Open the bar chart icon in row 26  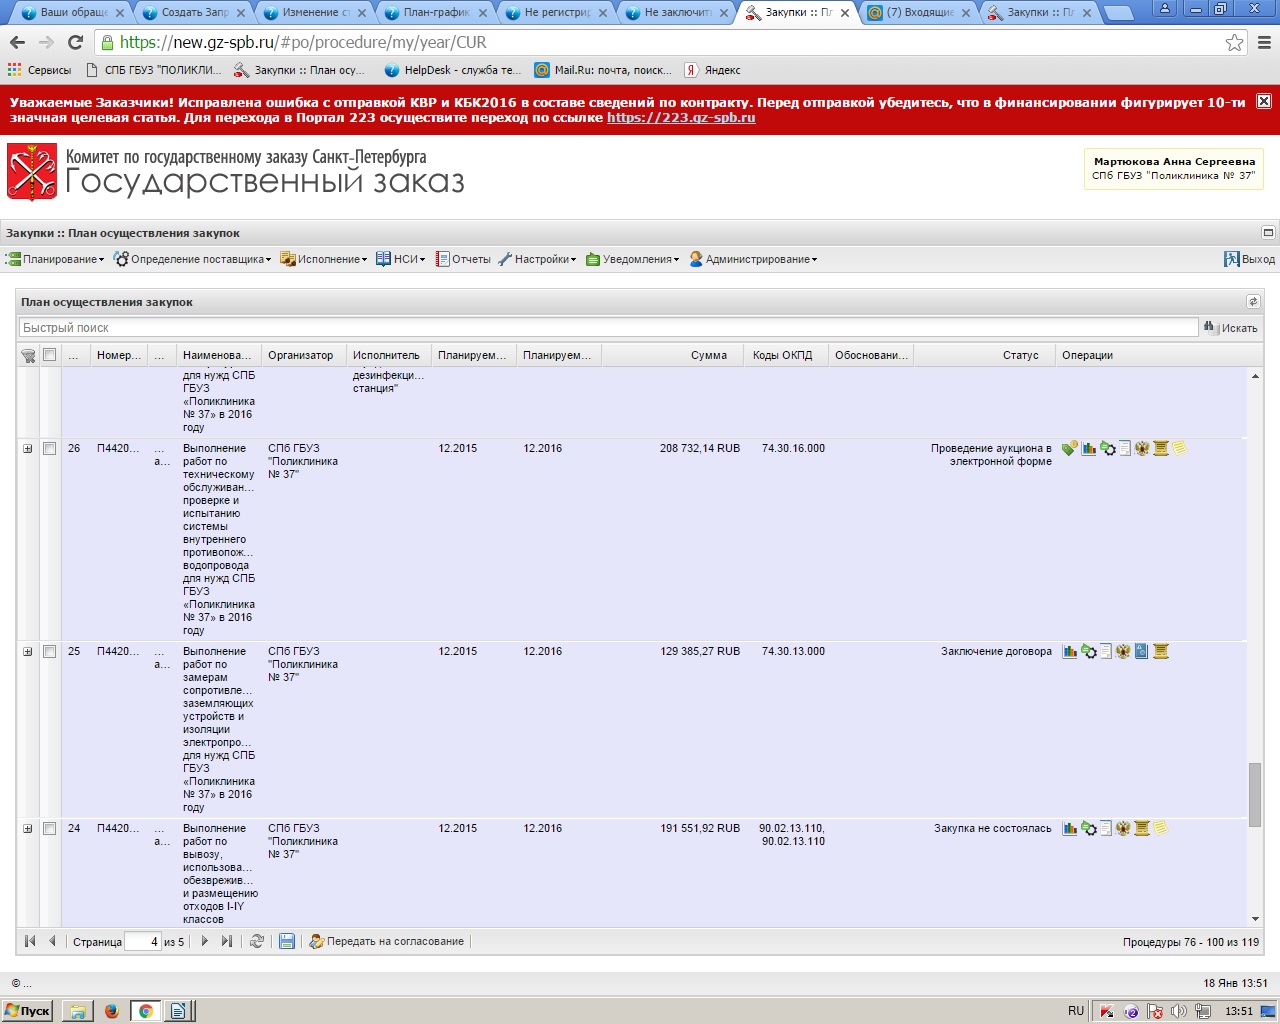click(1089, 449)
